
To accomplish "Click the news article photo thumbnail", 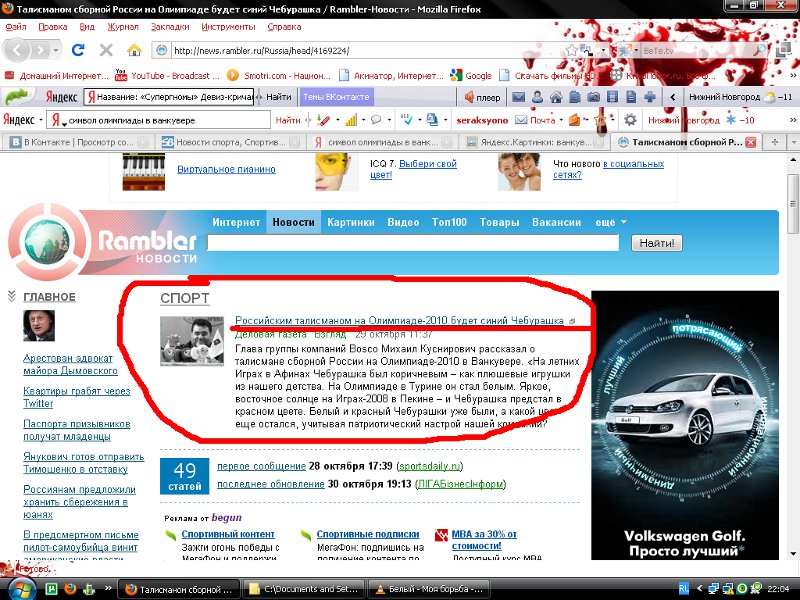I will 192,341.
